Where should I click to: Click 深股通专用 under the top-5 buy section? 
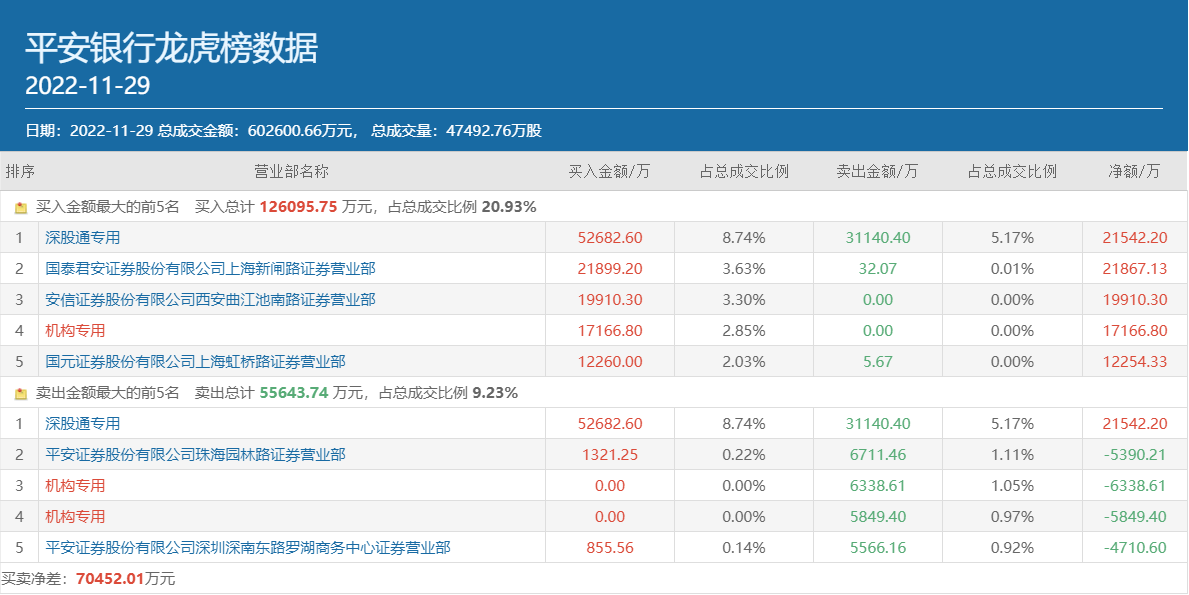pos(83,237)
